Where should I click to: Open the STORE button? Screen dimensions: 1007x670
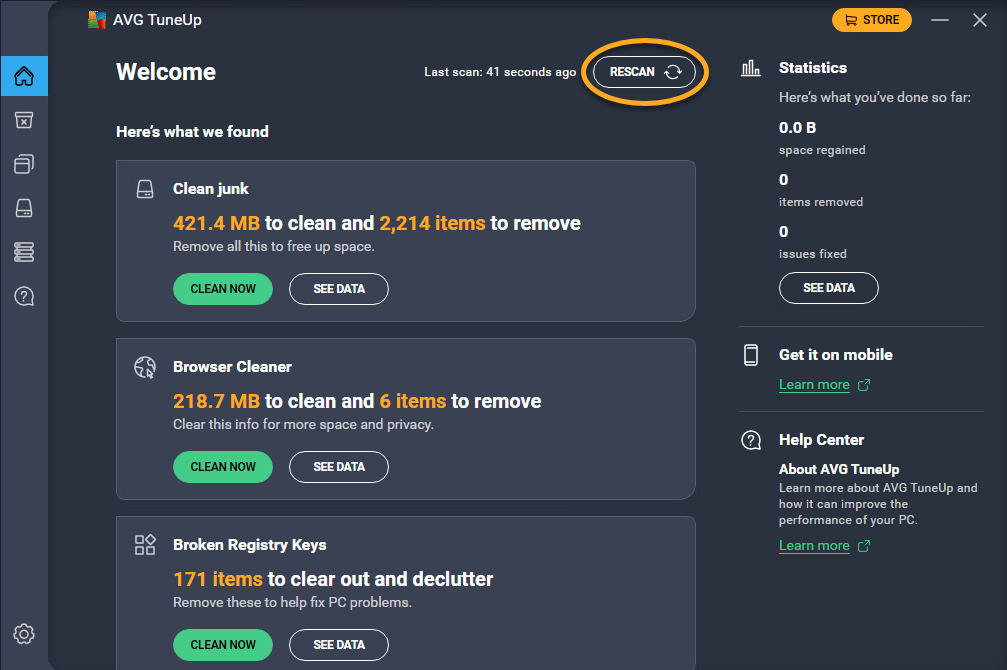[872, 20]
